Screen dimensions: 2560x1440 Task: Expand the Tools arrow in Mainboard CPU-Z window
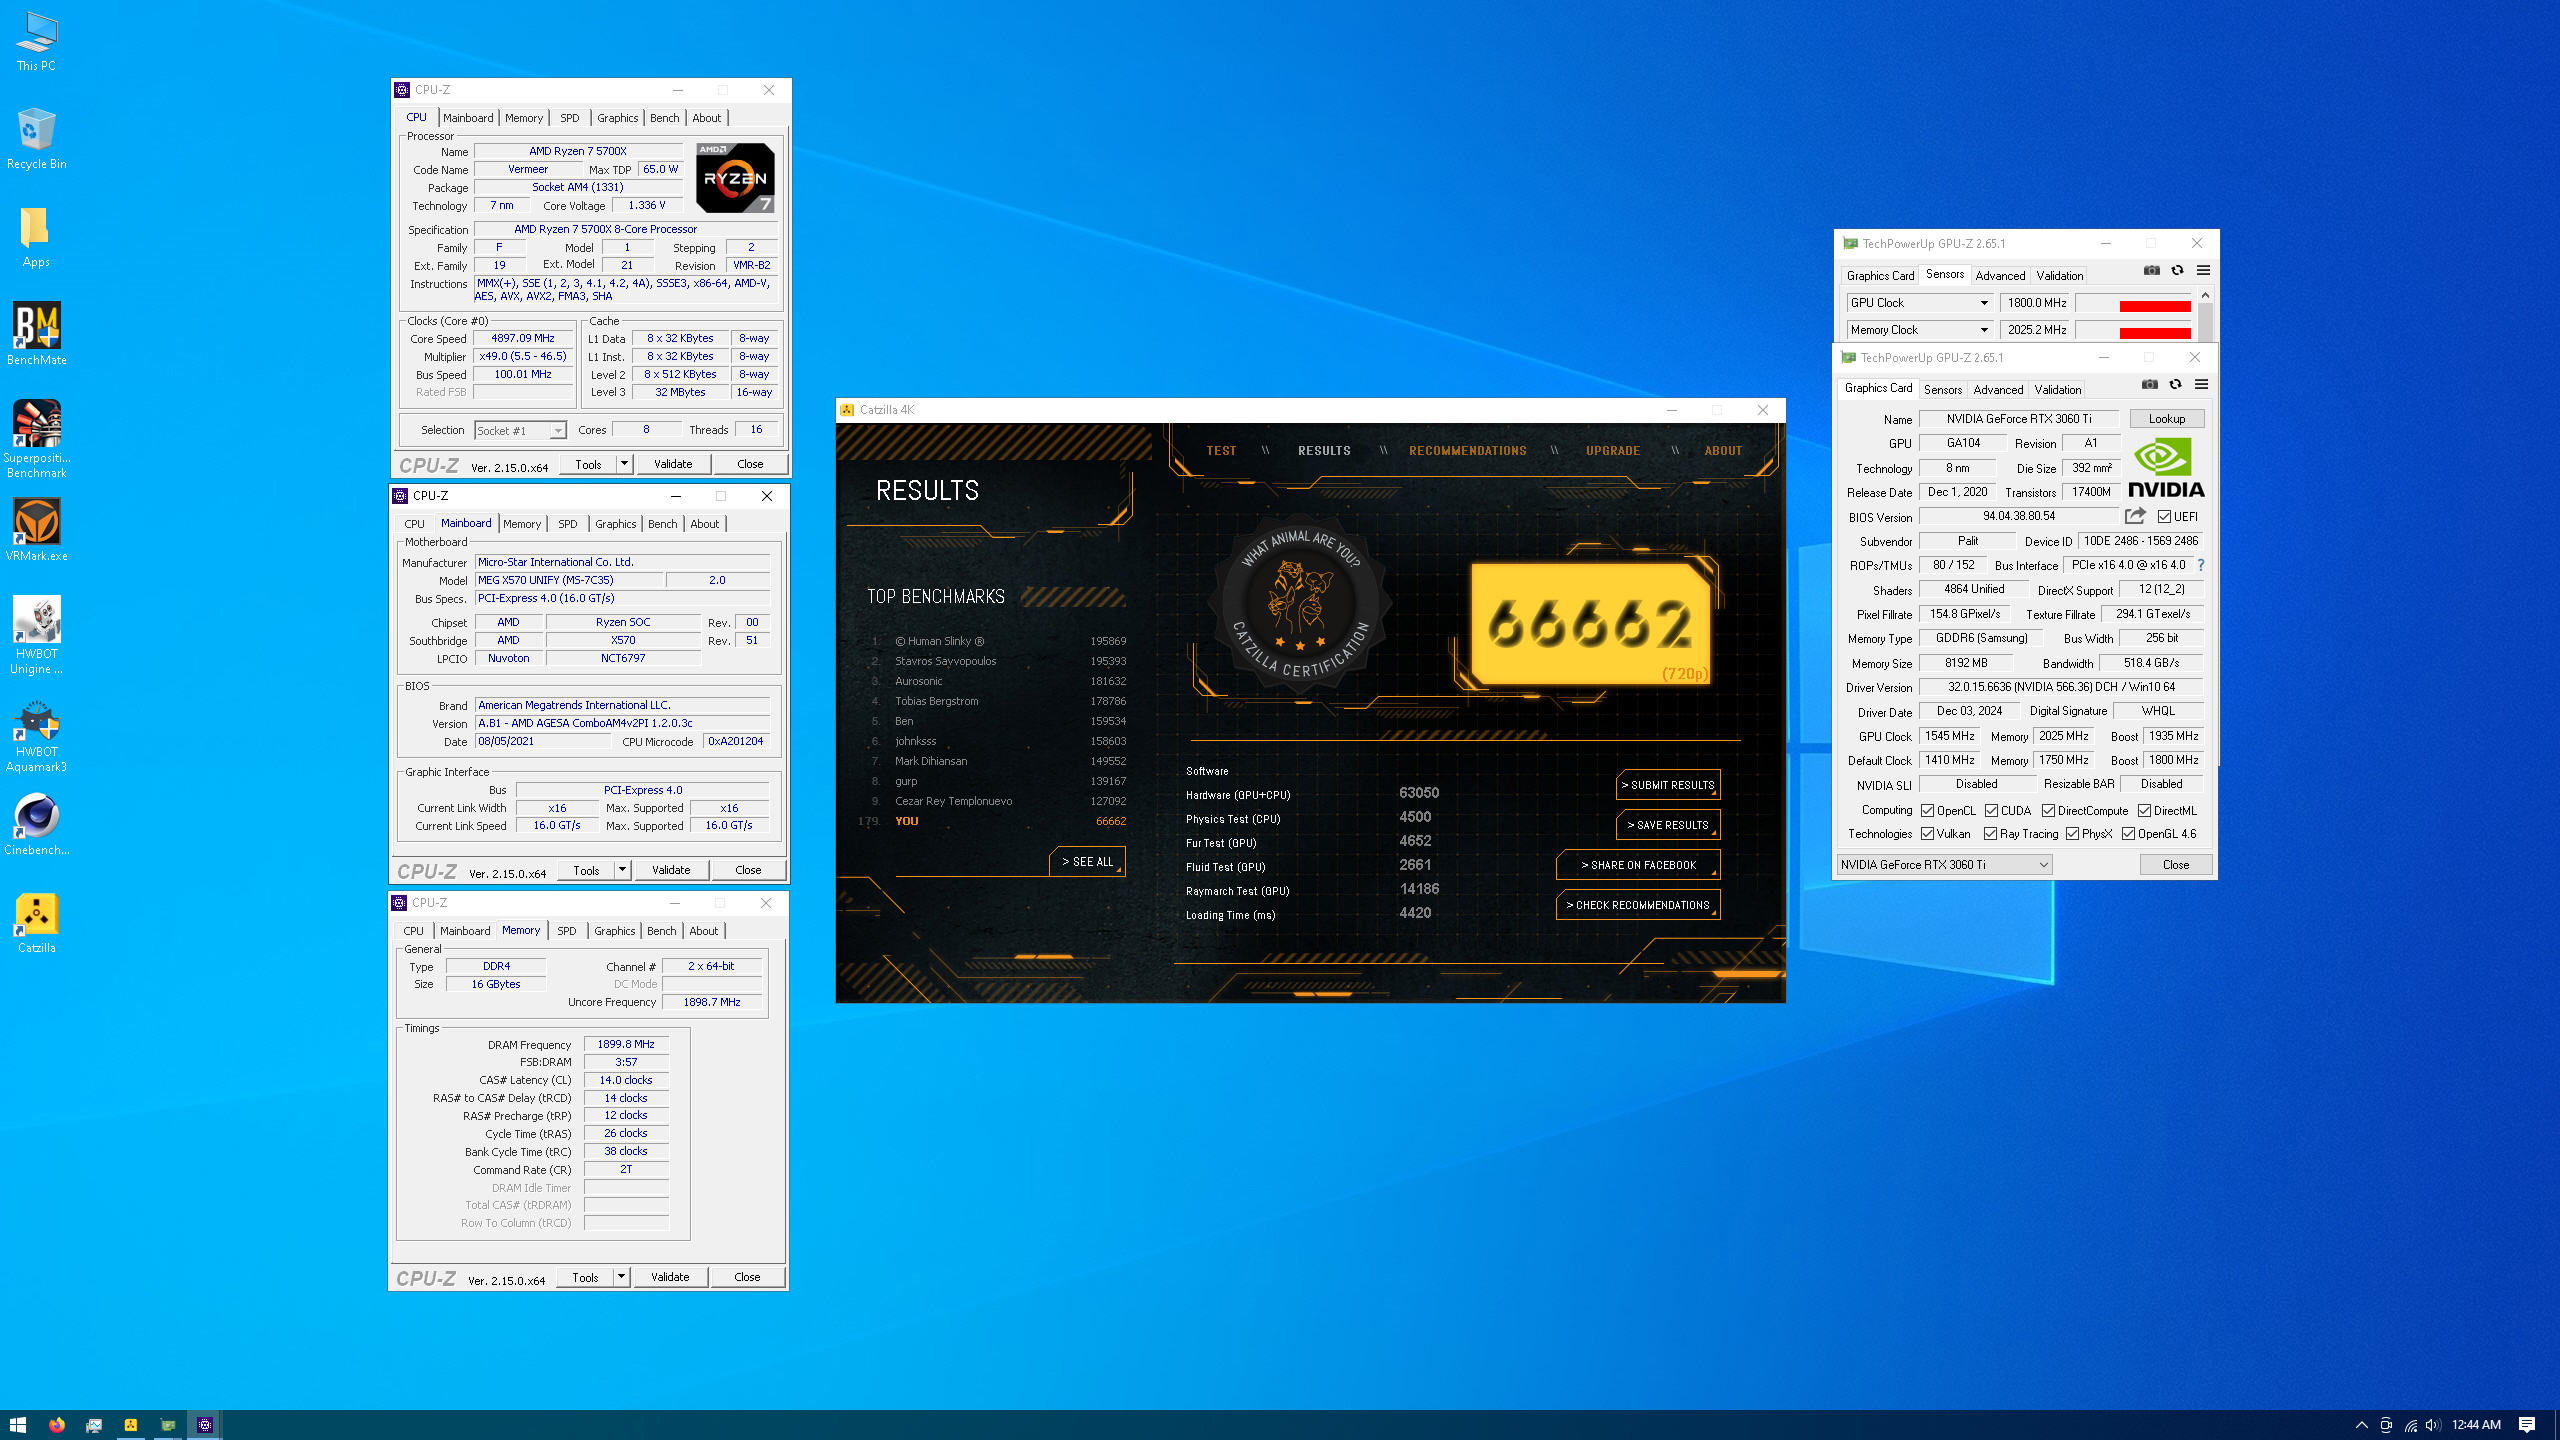click(x=622, y=870)
